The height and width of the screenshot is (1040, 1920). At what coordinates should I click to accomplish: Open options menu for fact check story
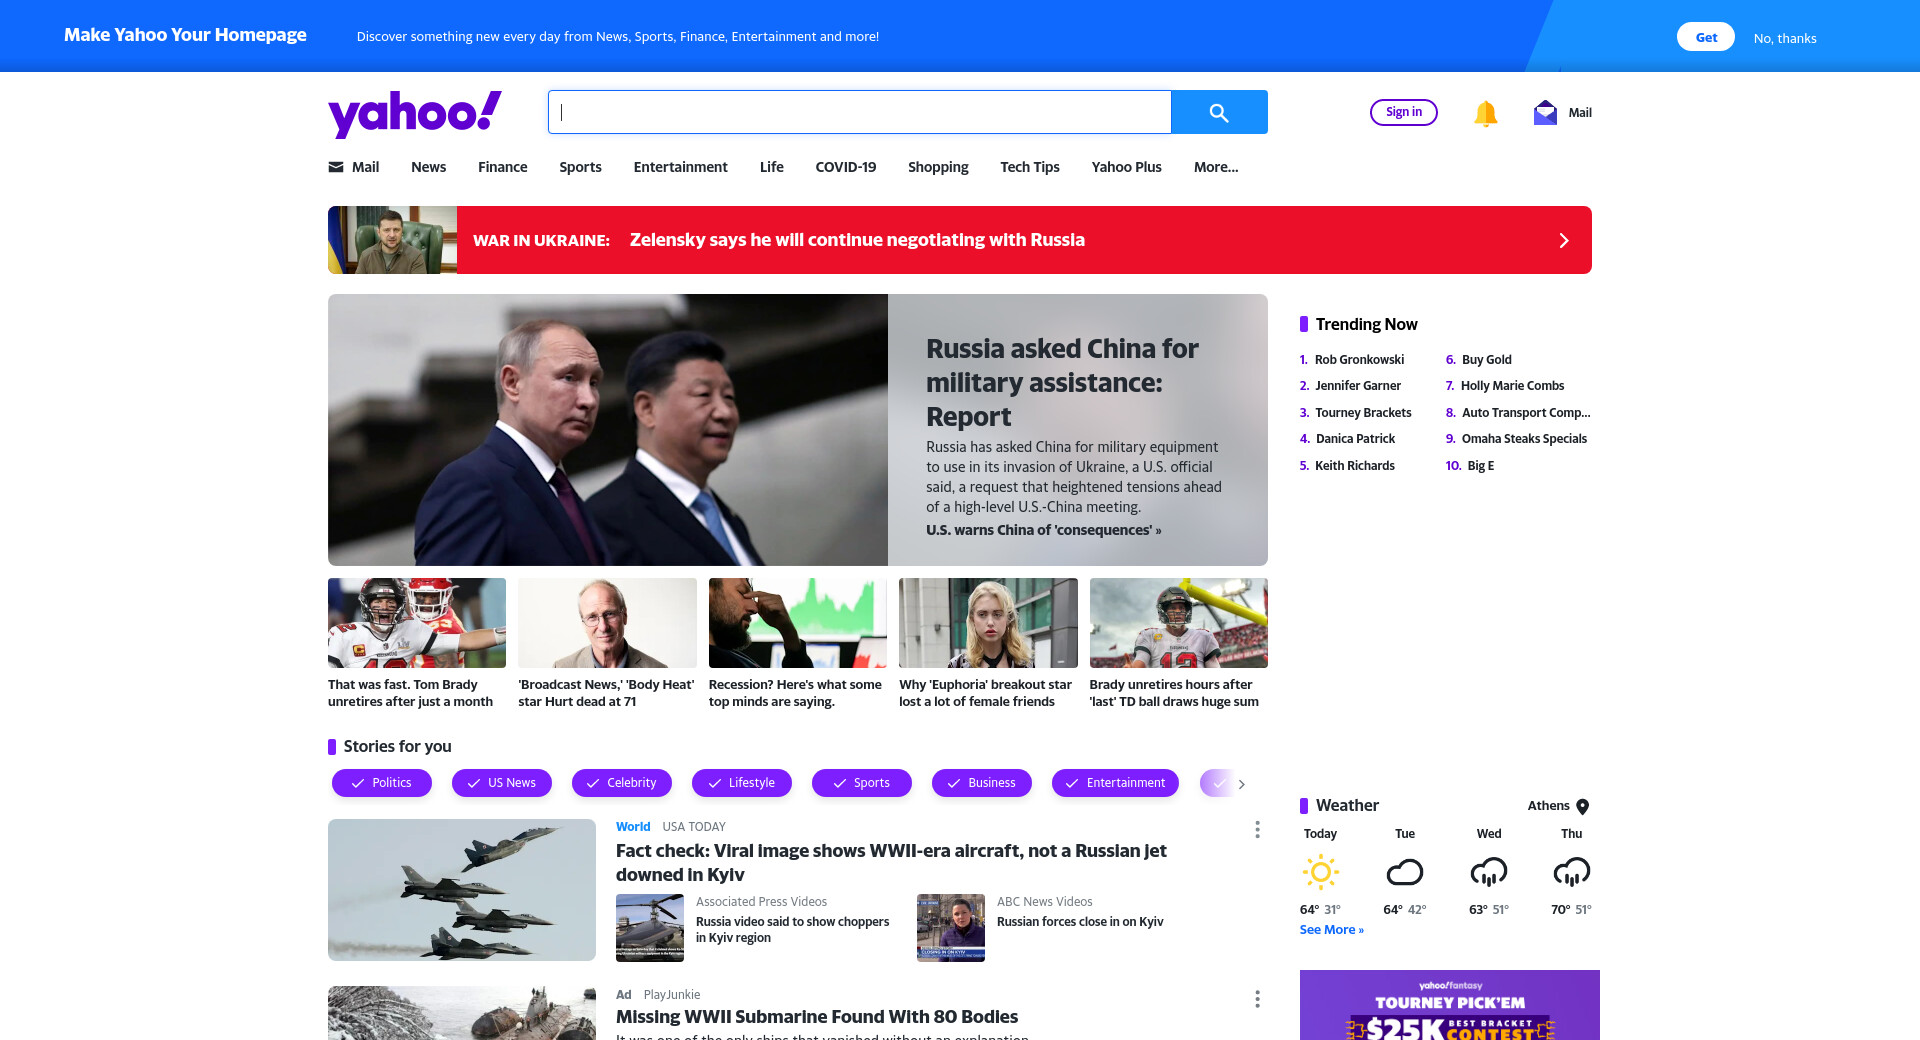coord(1257,830)
